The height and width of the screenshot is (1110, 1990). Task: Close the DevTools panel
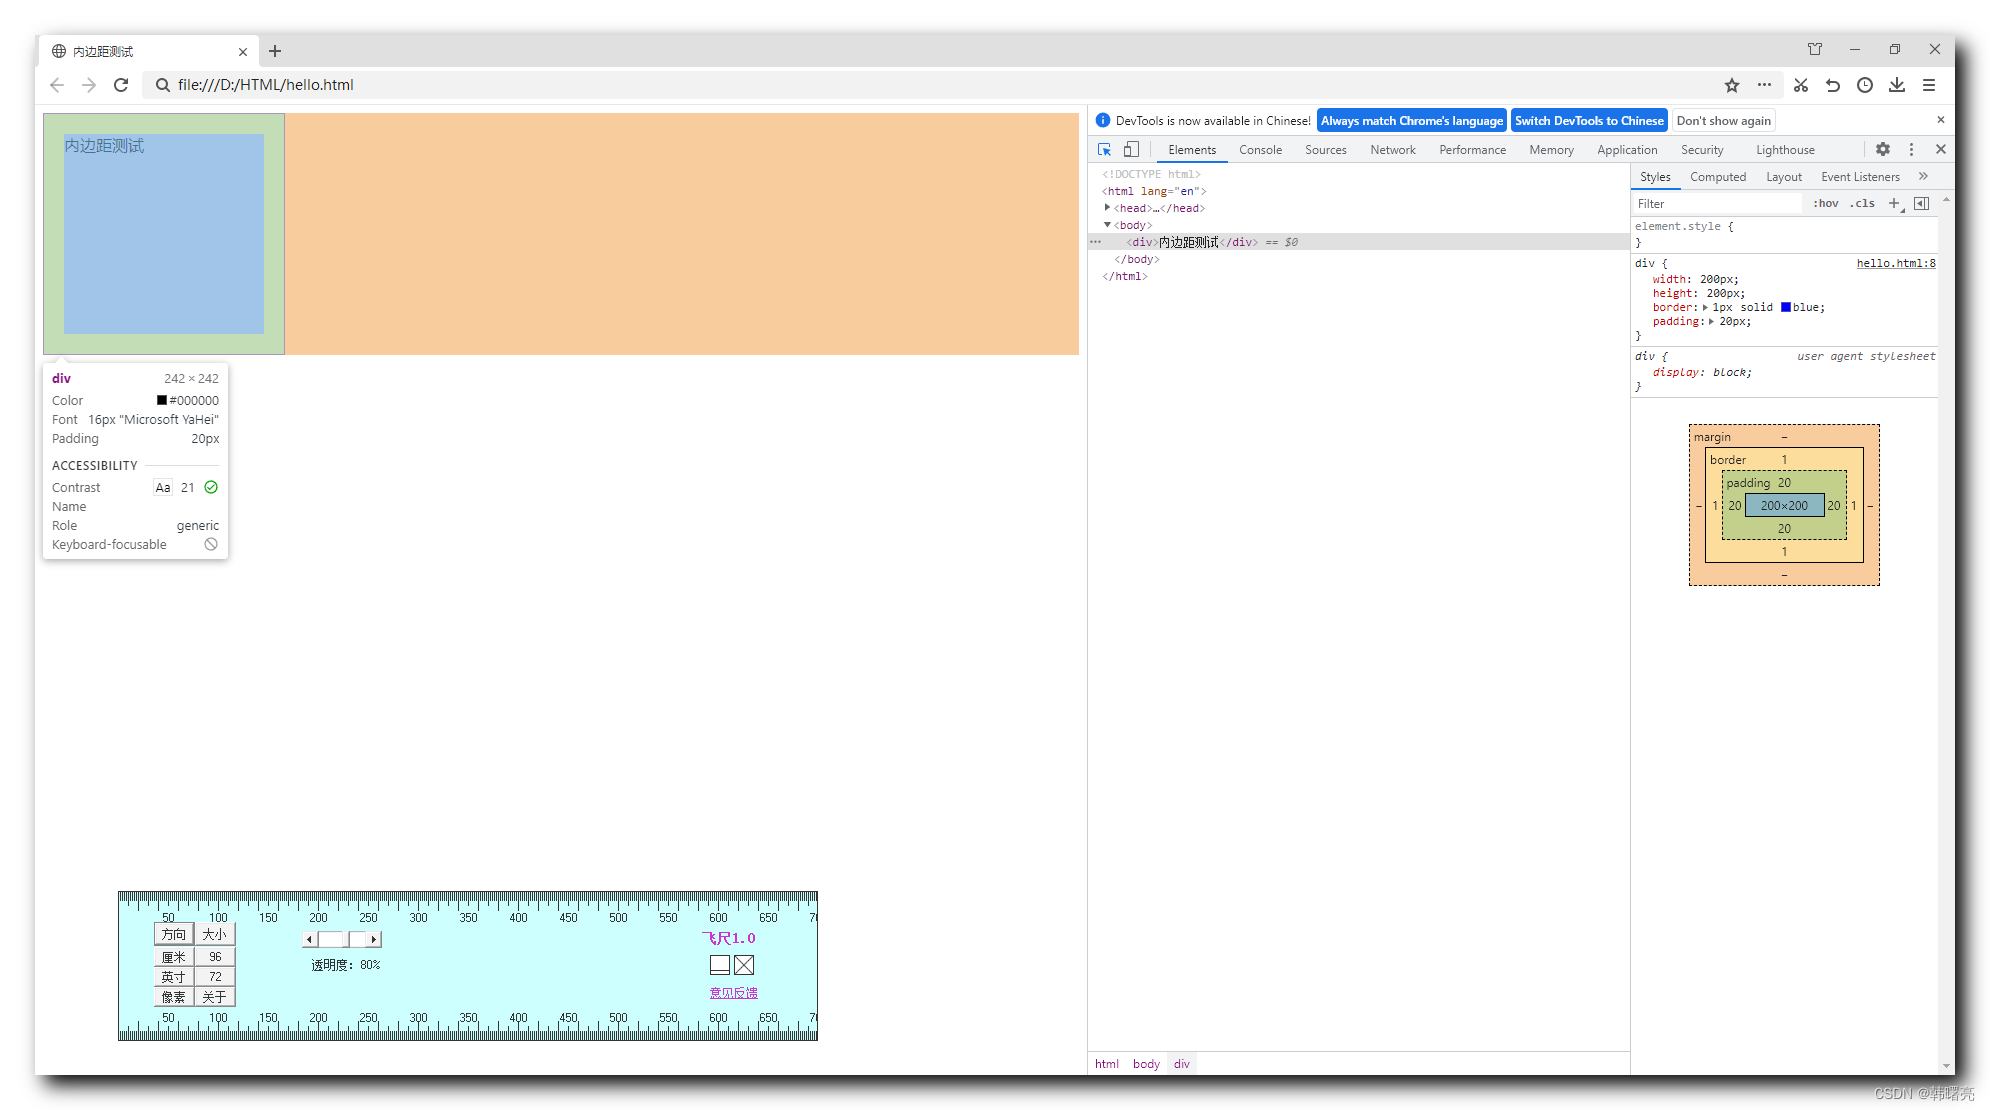[x=1941, y=150]
